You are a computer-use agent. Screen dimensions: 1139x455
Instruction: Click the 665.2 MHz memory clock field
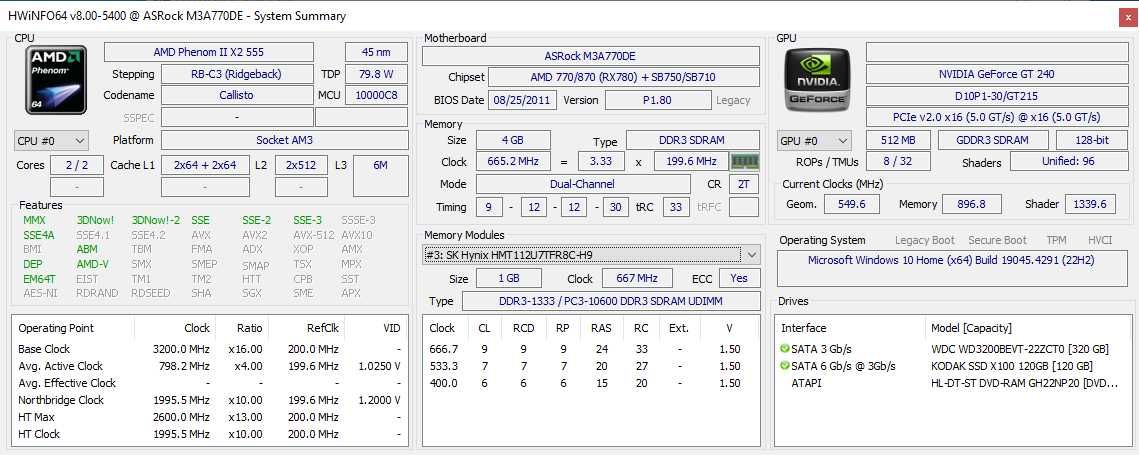(x=513, y=161)
